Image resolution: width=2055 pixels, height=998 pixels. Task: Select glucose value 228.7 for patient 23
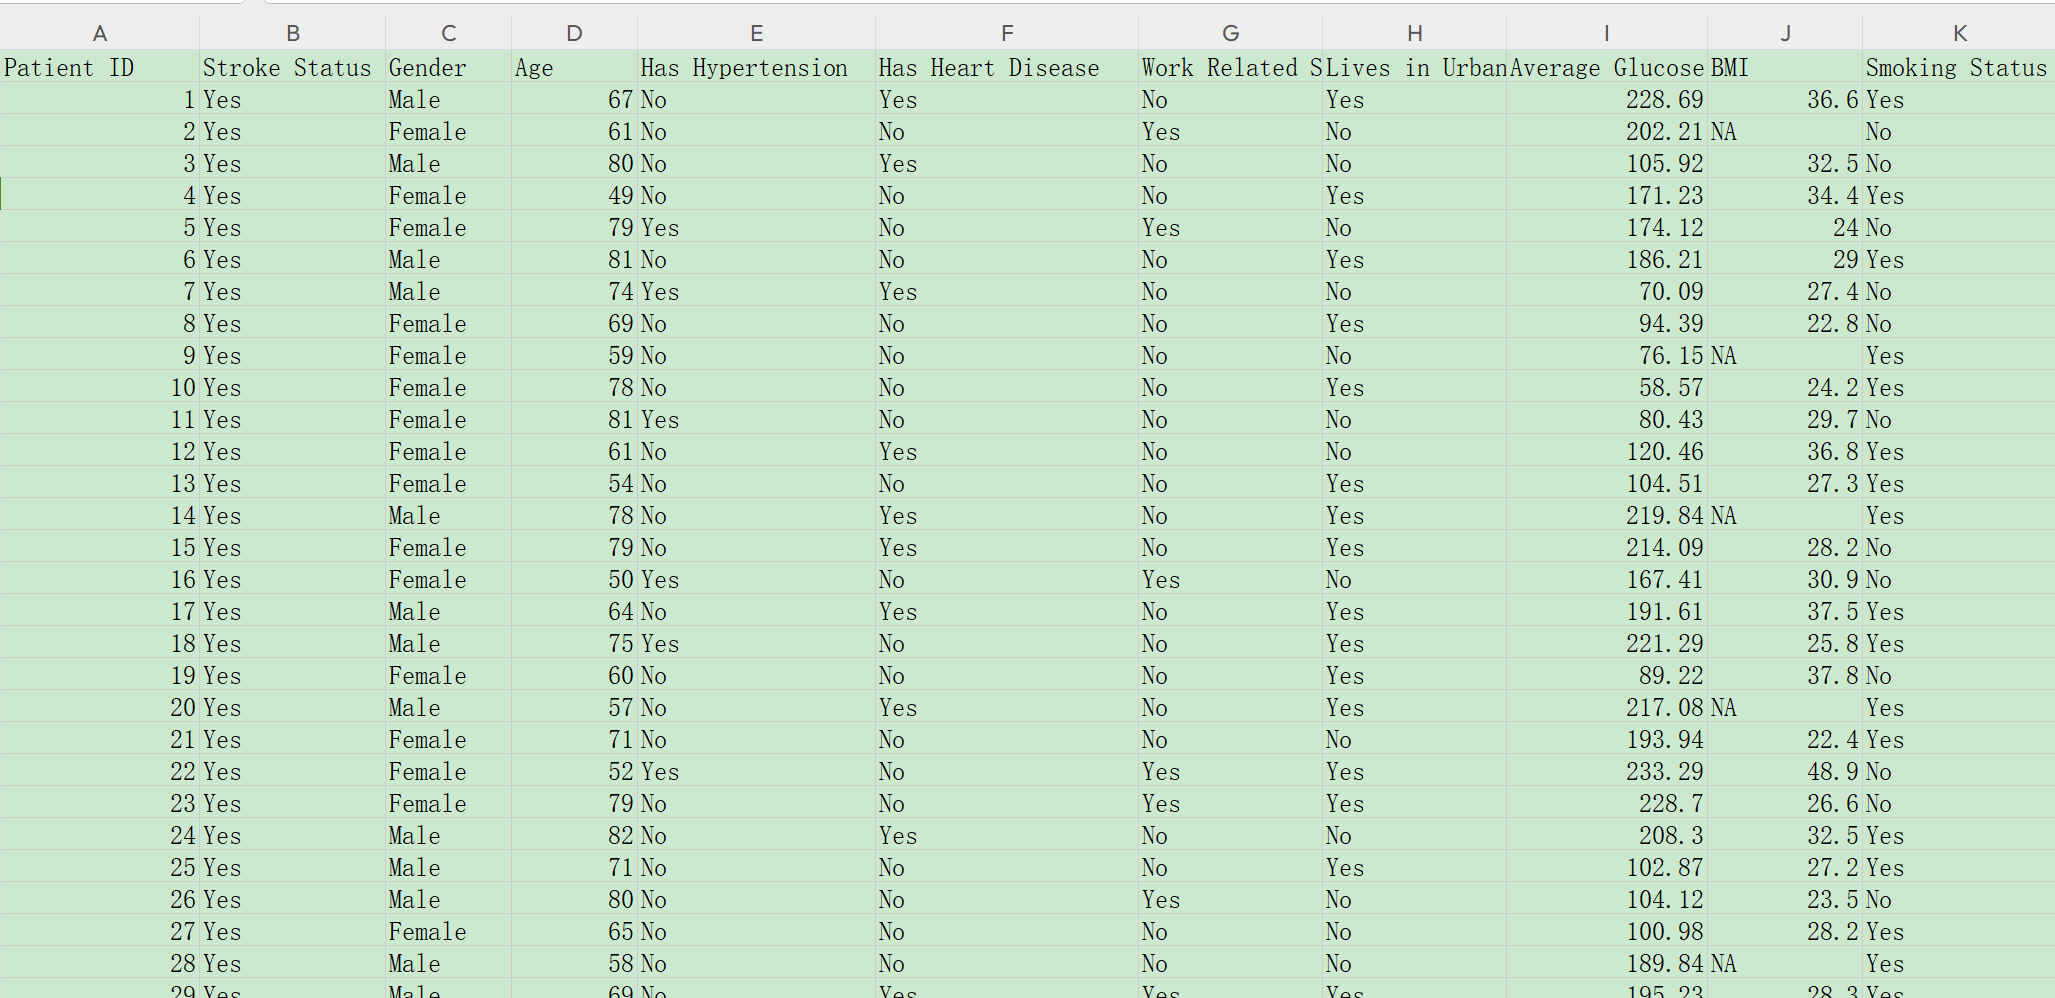pos(1607,803)
